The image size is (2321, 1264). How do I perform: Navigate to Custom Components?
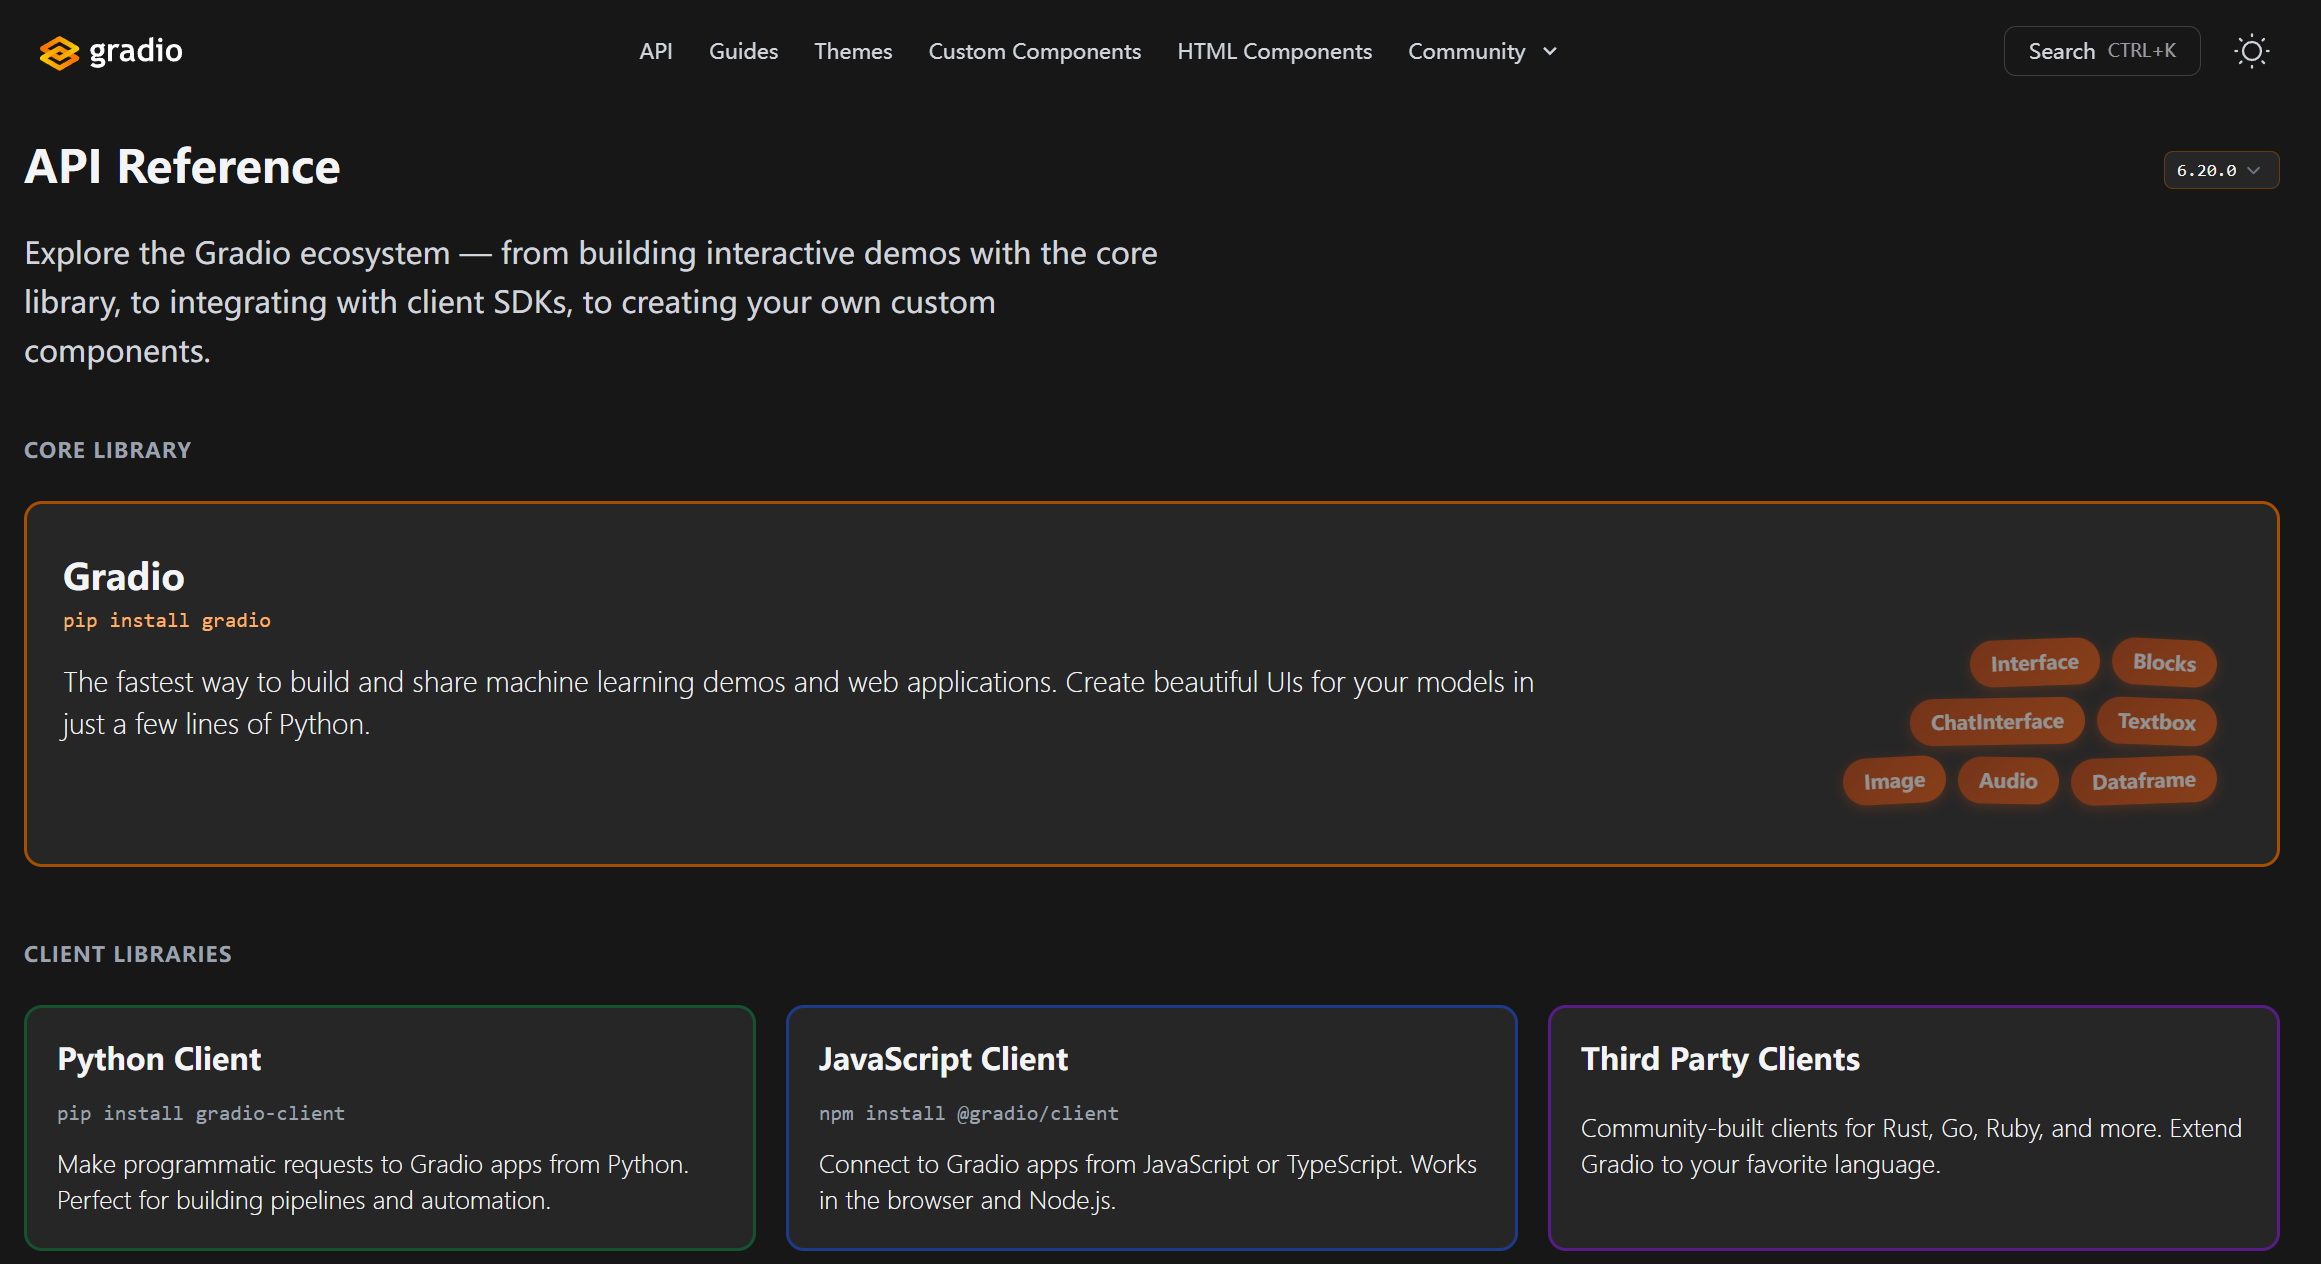click(x=1034, y=51)
